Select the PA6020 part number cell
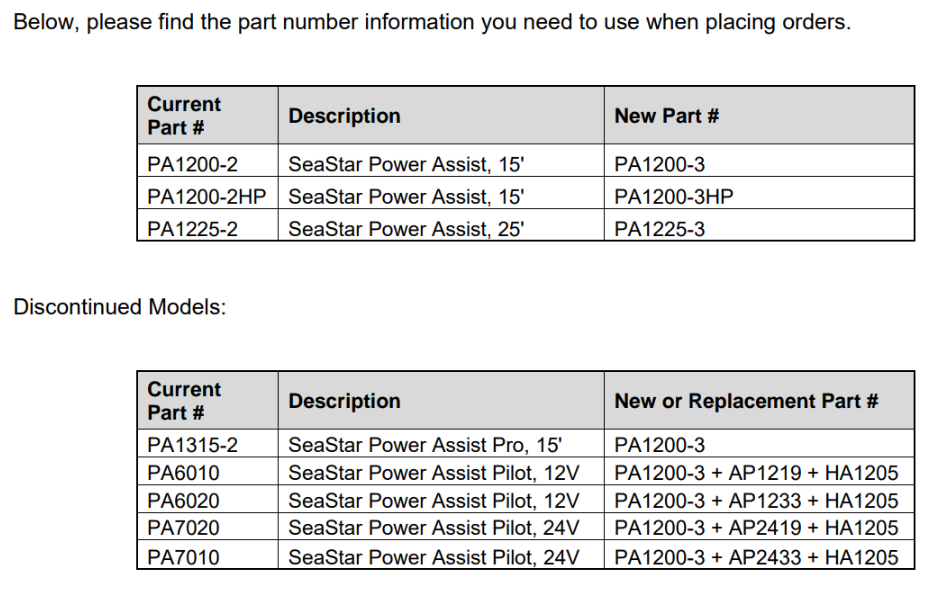934x609 pixels. click(183, 501)
